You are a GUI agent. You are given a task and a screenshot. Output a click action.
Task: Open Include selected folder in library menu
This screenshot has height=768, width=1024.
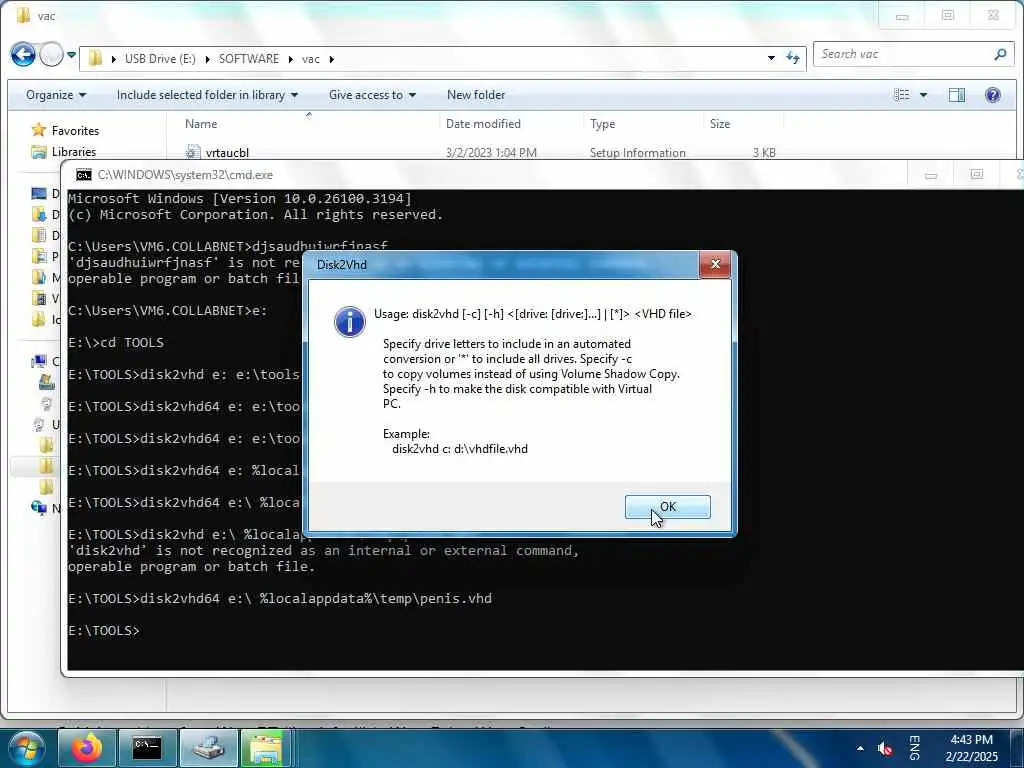pyautogui.click(x=207, y=95)
